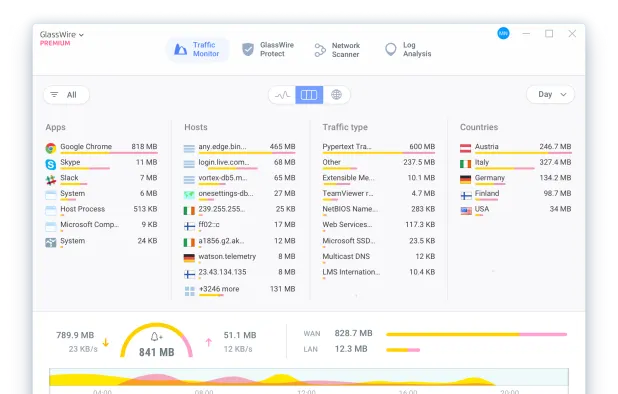Click the Finland flag in Countries

coord(466,195)
